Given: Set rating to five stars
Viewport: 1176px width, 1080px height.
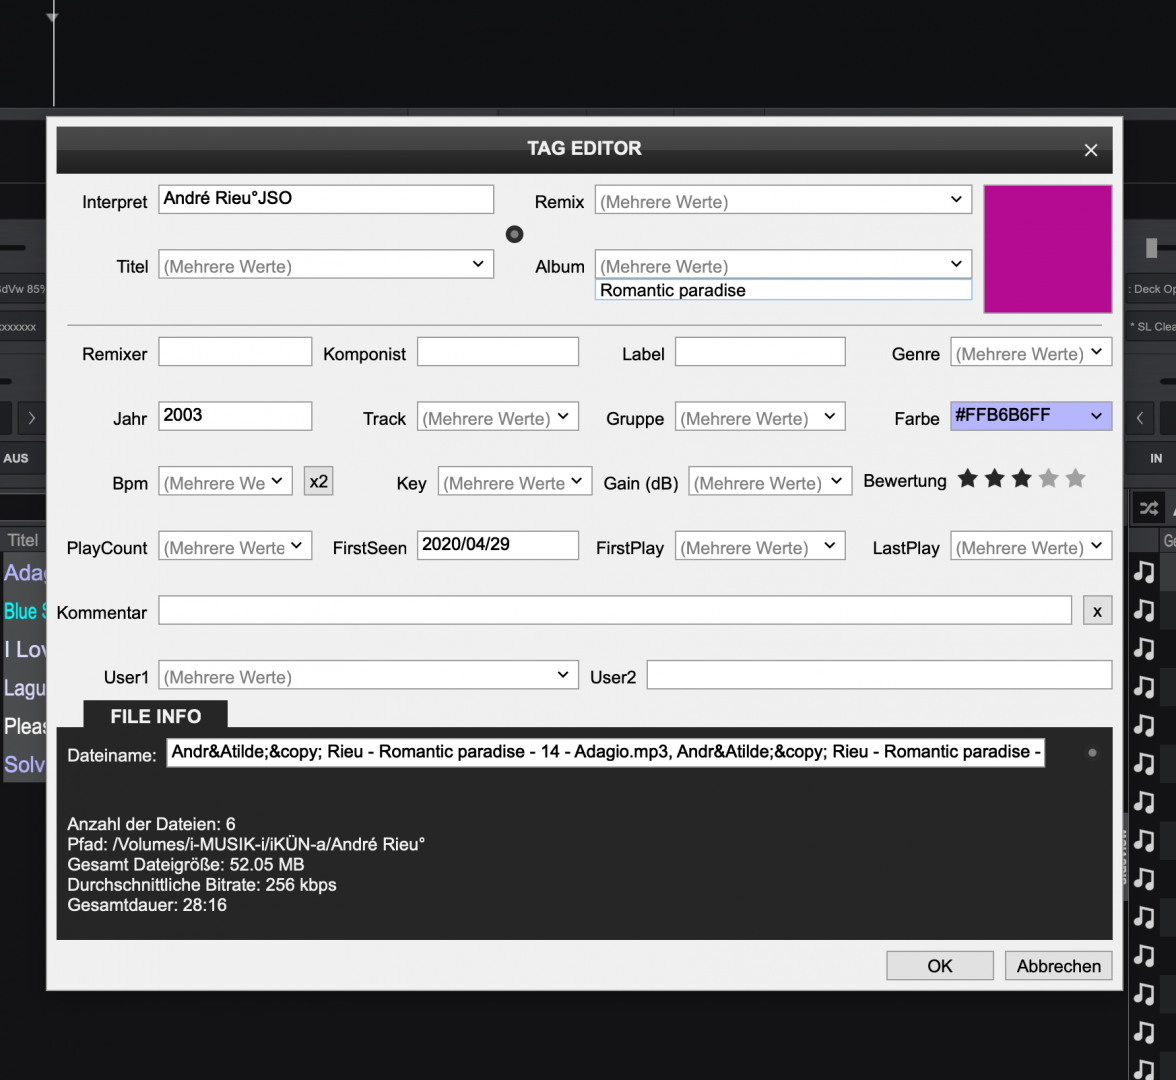Looking at the screenshot, I should point(1075,479).
